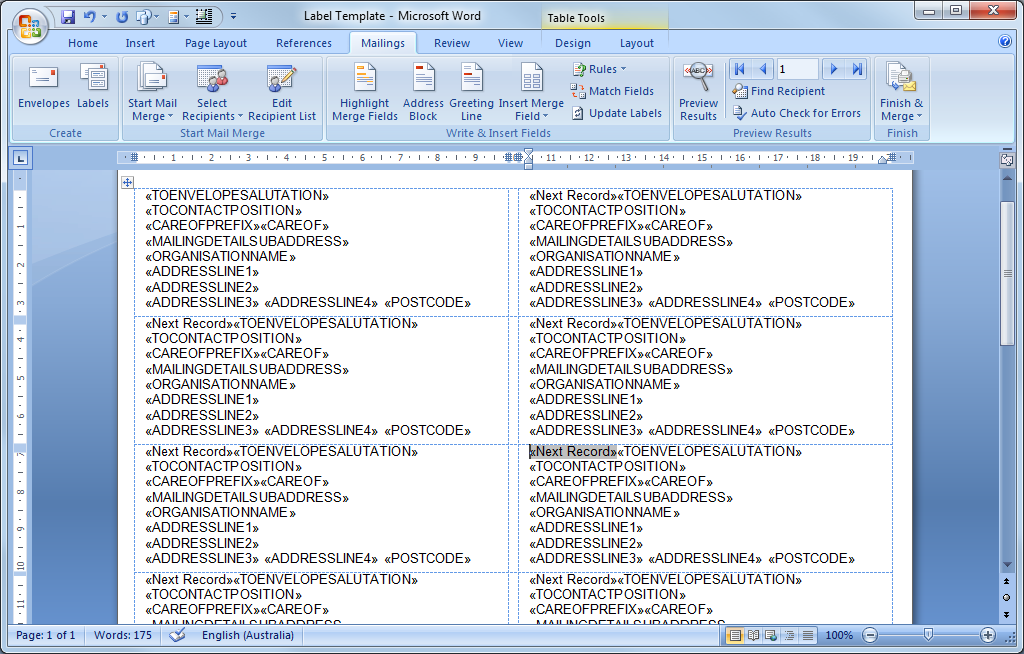Switch to the References tab
1024x654 pixels.
pos(304,43)
